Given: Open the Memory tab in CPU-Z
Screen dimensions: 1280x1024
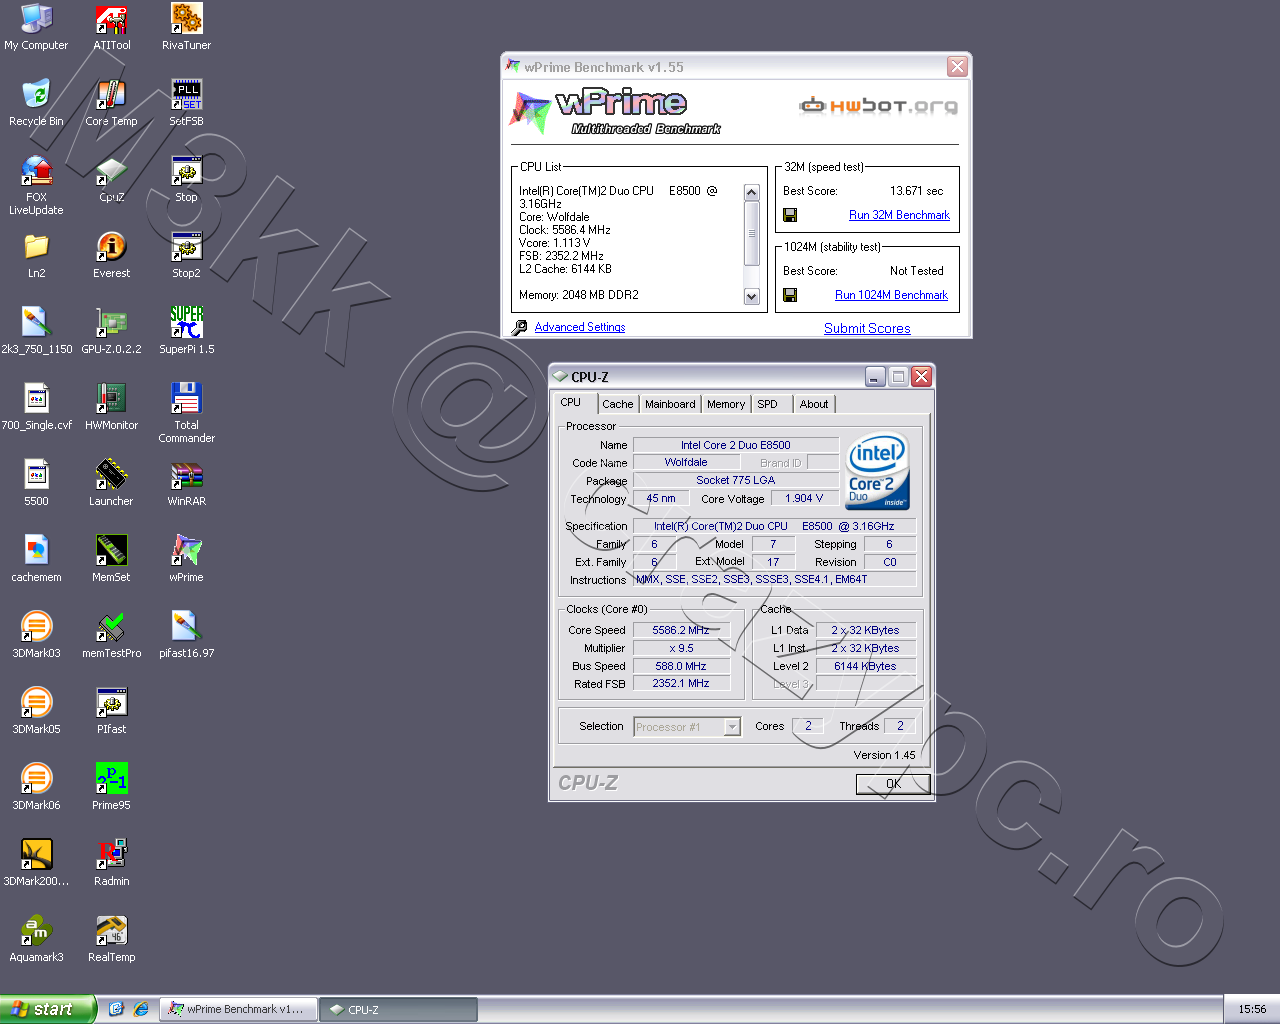Looking at the screenshot, I should click(x=726, y=404).
